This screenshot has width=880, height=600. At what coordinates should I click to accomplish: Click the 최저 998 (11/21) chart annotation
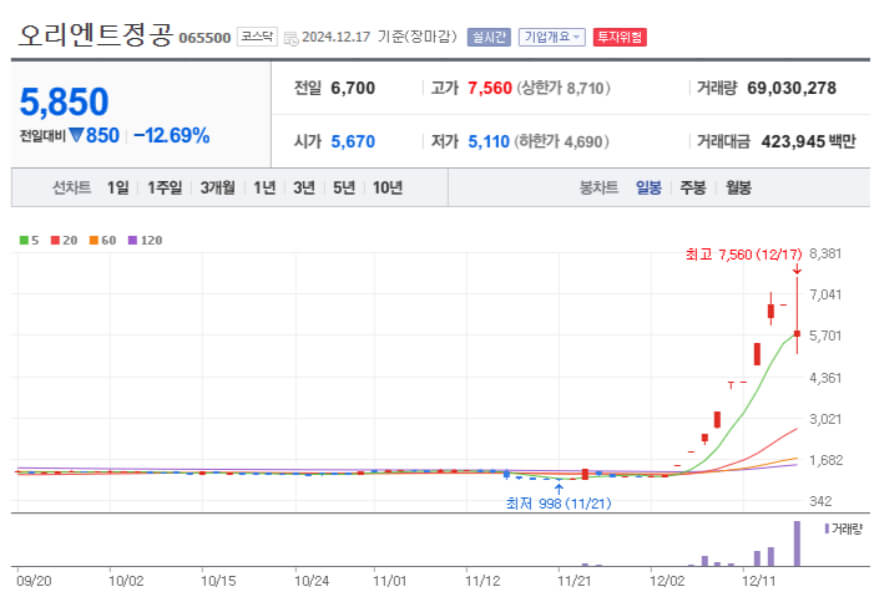click(558, 503)
